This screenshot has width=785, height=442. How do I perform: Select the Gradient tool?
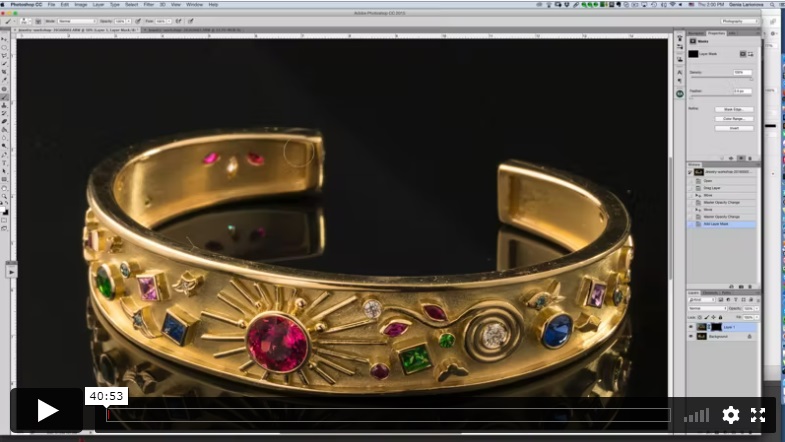tap(5, 130)
